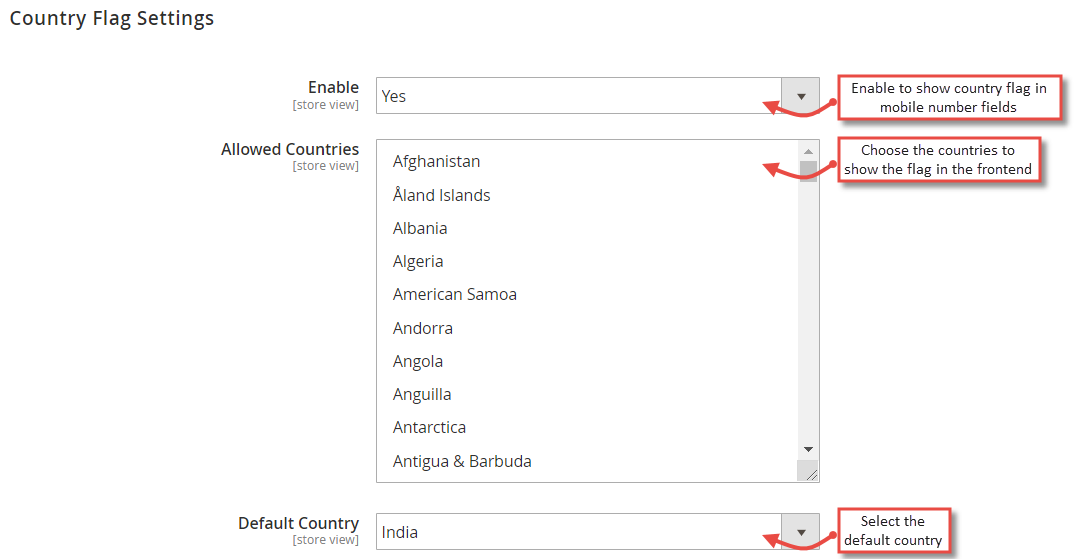Click the list resize handle corner

[x=808, y=471]
